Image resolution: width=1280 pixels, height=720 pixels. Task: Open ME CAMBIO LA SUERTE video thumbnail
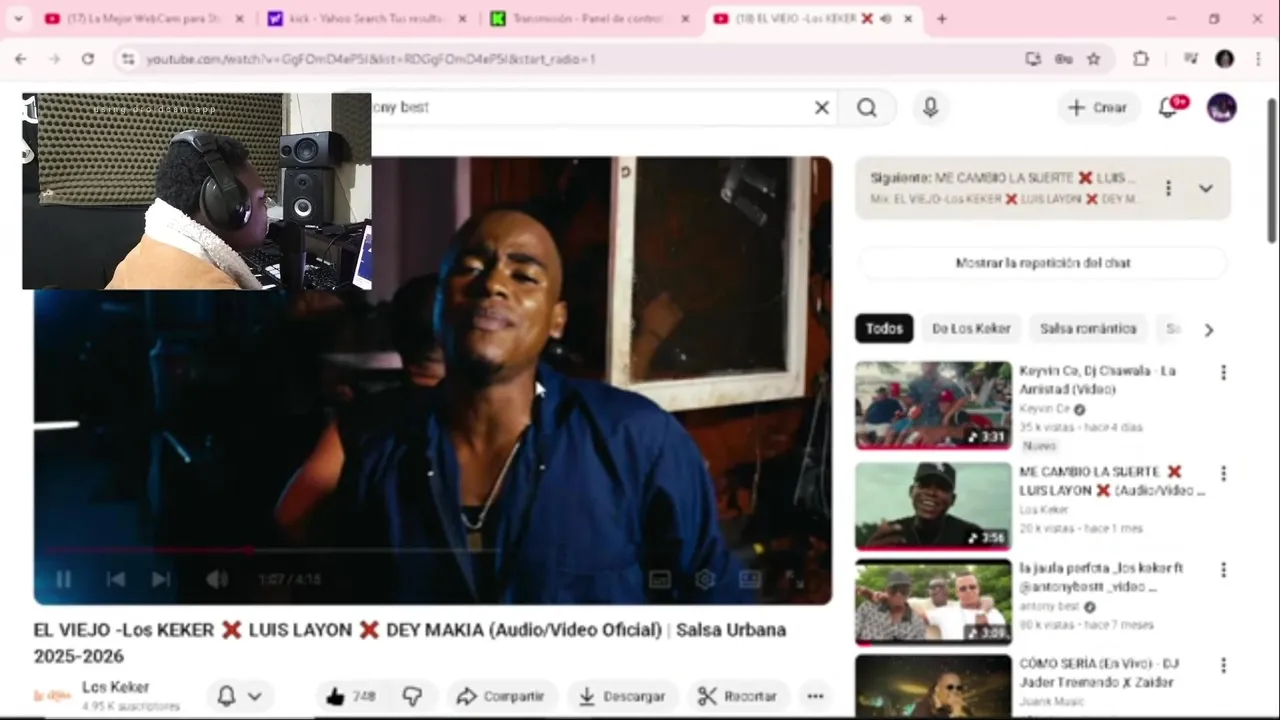pyautogui.click(x=933, y=506)
